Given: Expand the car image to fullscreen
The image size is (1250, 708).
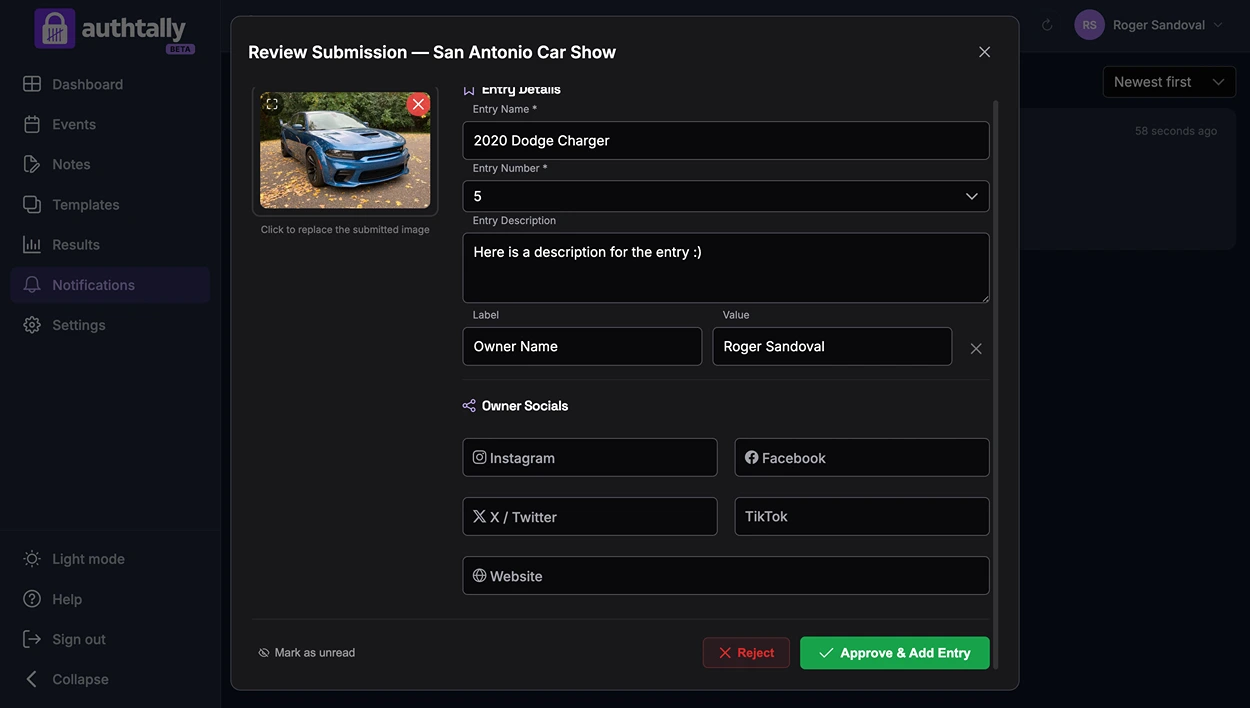Looking at the screenshot, I should [x=272, y=104].
